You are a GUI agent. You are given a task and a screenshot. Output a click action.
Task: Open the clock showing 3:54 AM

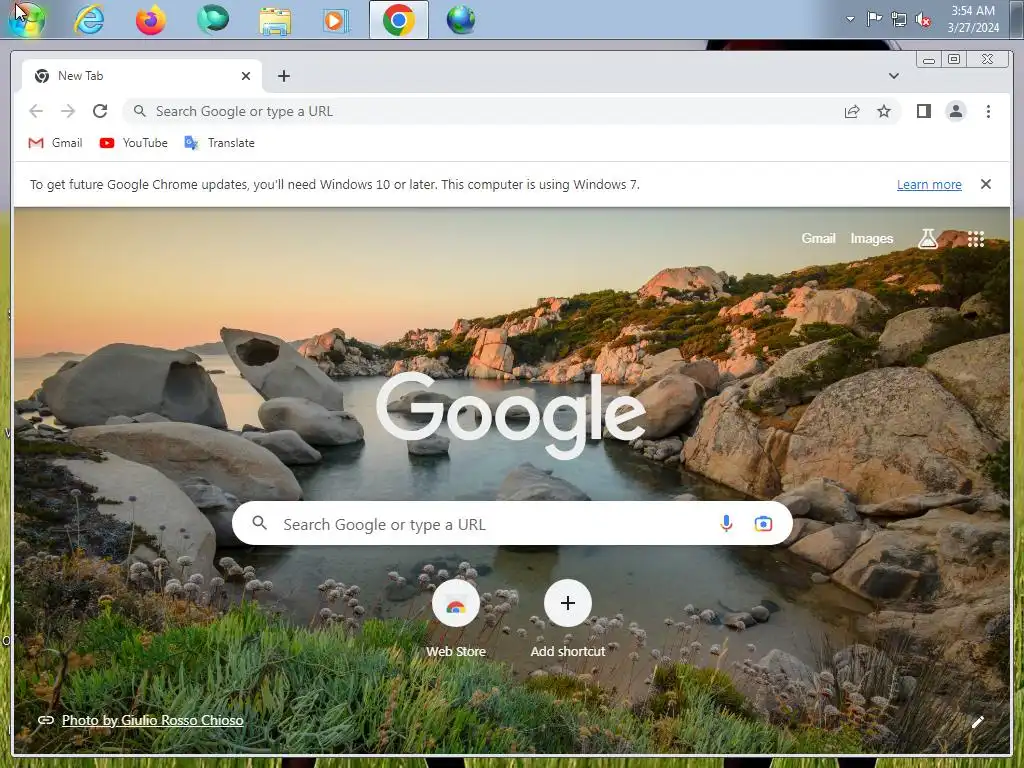click(973, 19)
